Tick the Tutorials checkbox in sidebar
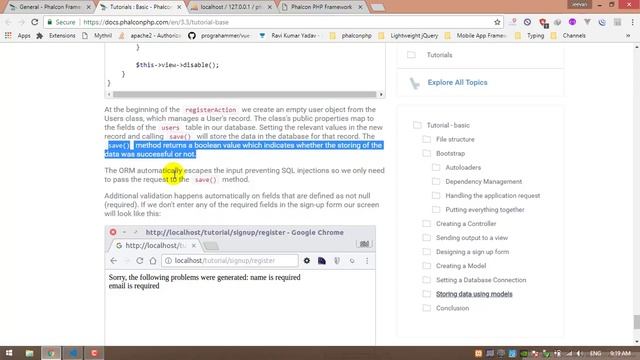The height and width of the screenshot is (360, 640). pyautogui.click(x=411, y=55)
